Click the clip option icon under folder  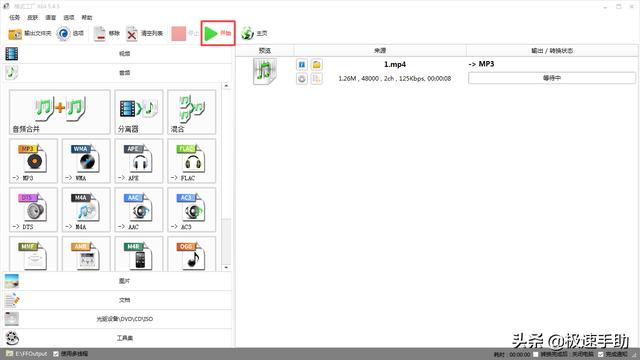(x=316, y=79)
